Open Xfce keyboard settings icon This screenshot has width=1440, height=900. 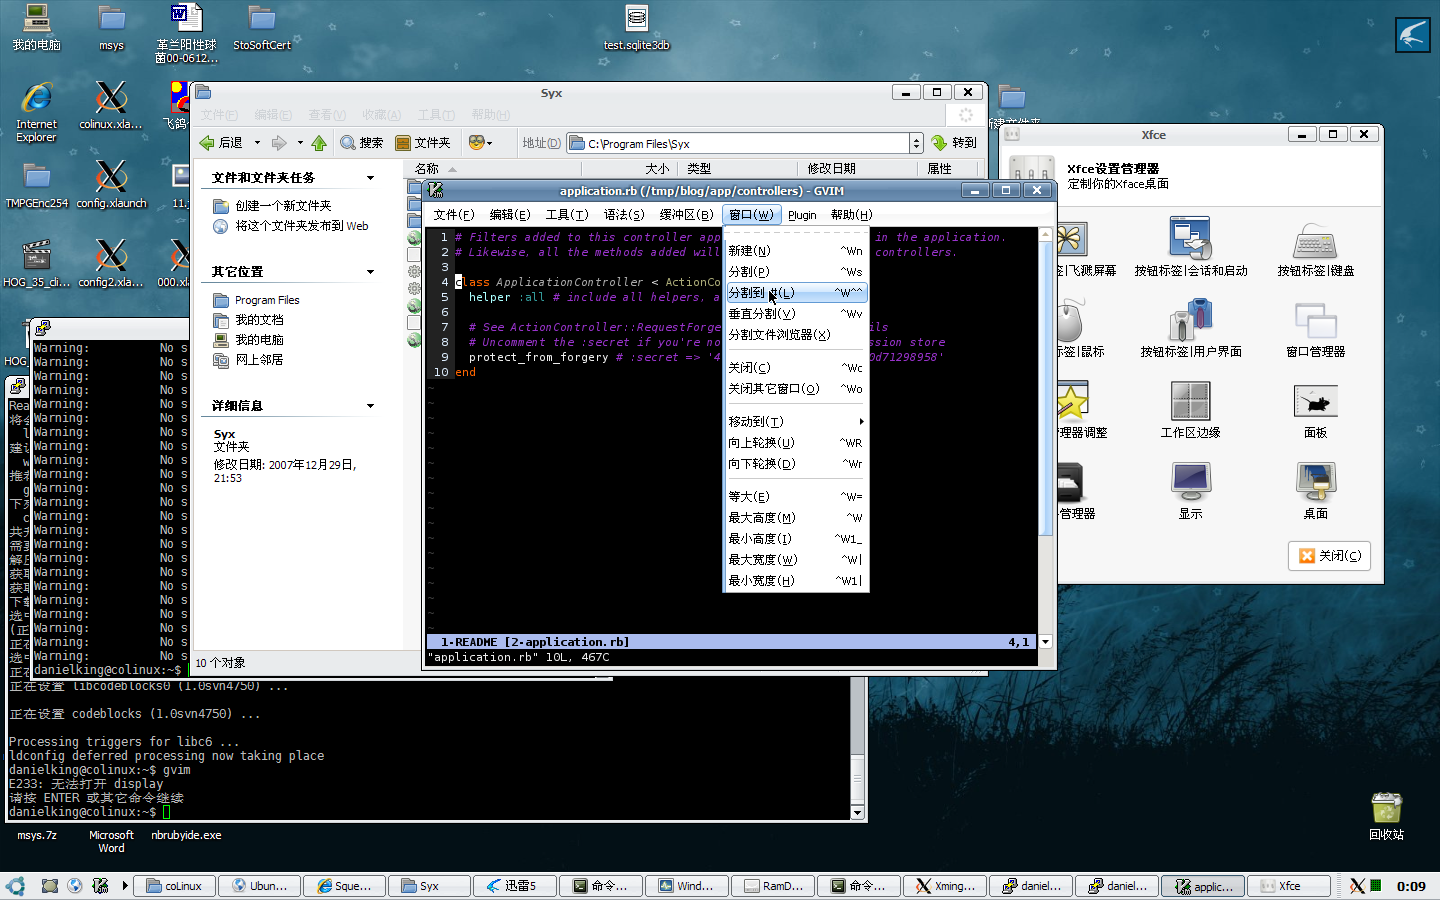click(1315, 240)
